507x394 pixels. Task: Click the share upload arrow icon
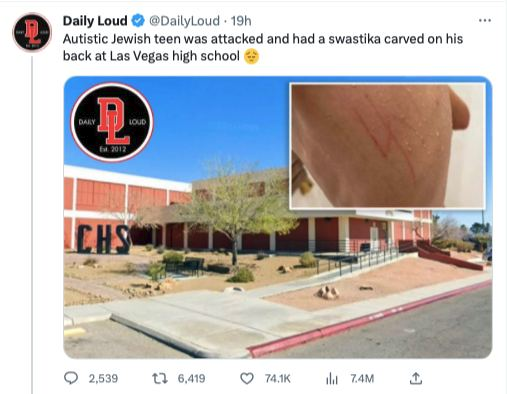point(416,378)
